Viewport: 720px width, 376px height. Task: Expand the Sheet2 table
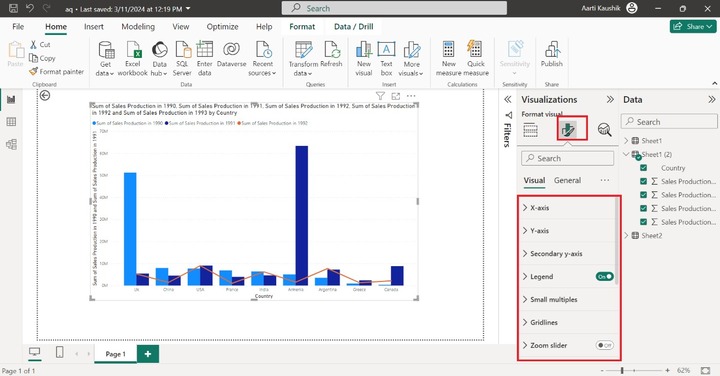(x=626, y=236)
